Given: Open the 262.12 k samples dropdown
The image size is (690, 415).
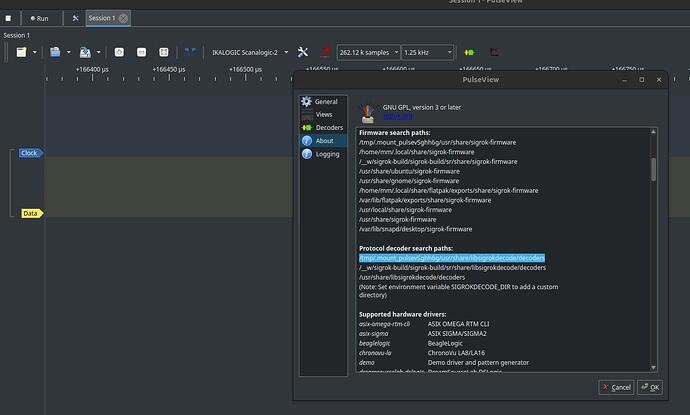Looking at the screenshot, I should click(368, 52).
